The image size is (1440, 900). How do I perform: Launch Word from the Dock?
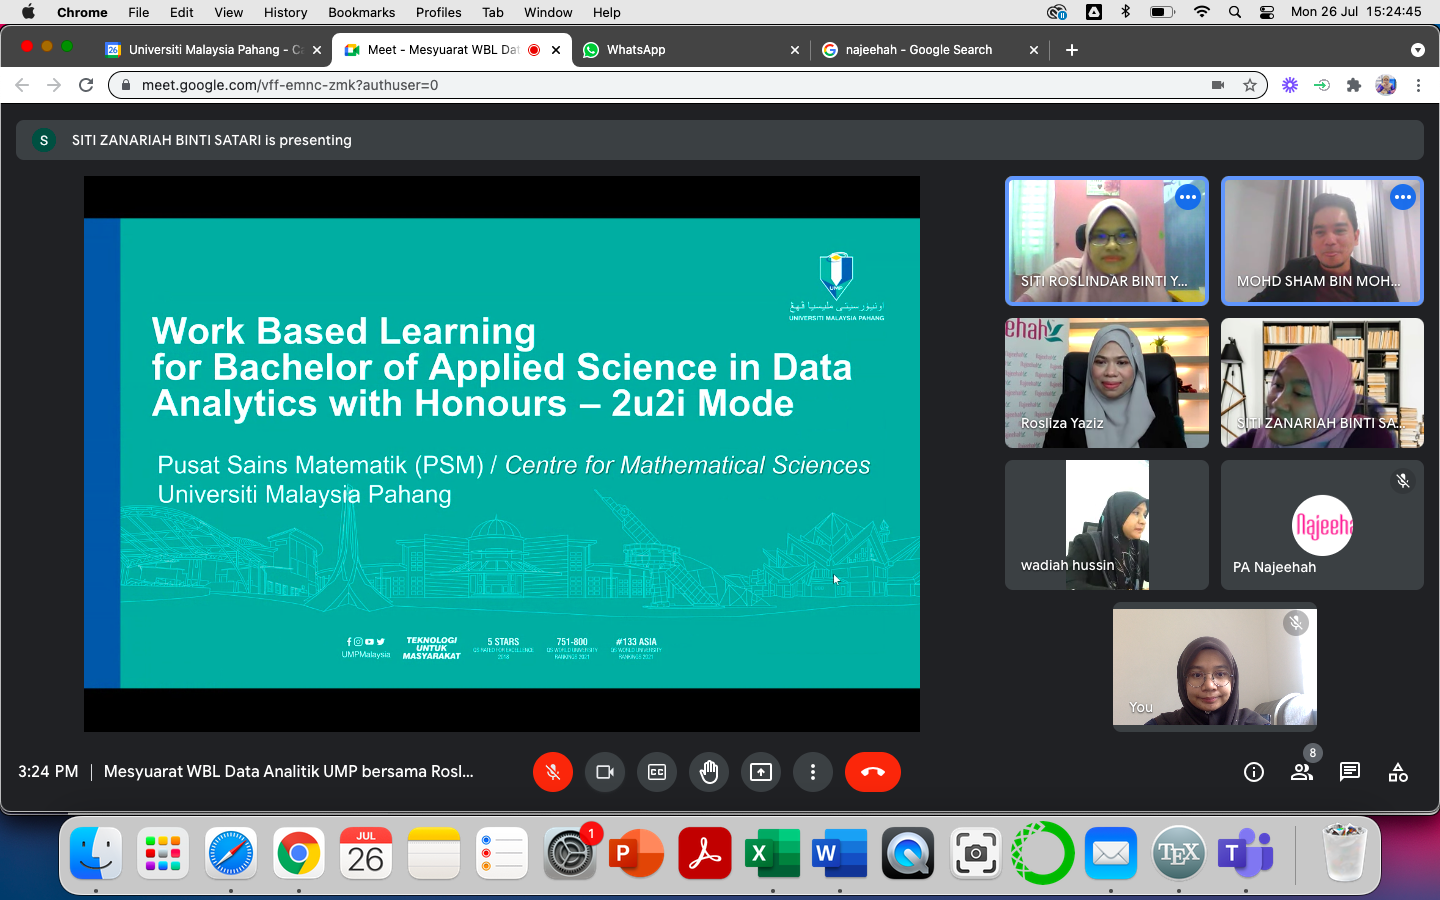coord(840,853)
